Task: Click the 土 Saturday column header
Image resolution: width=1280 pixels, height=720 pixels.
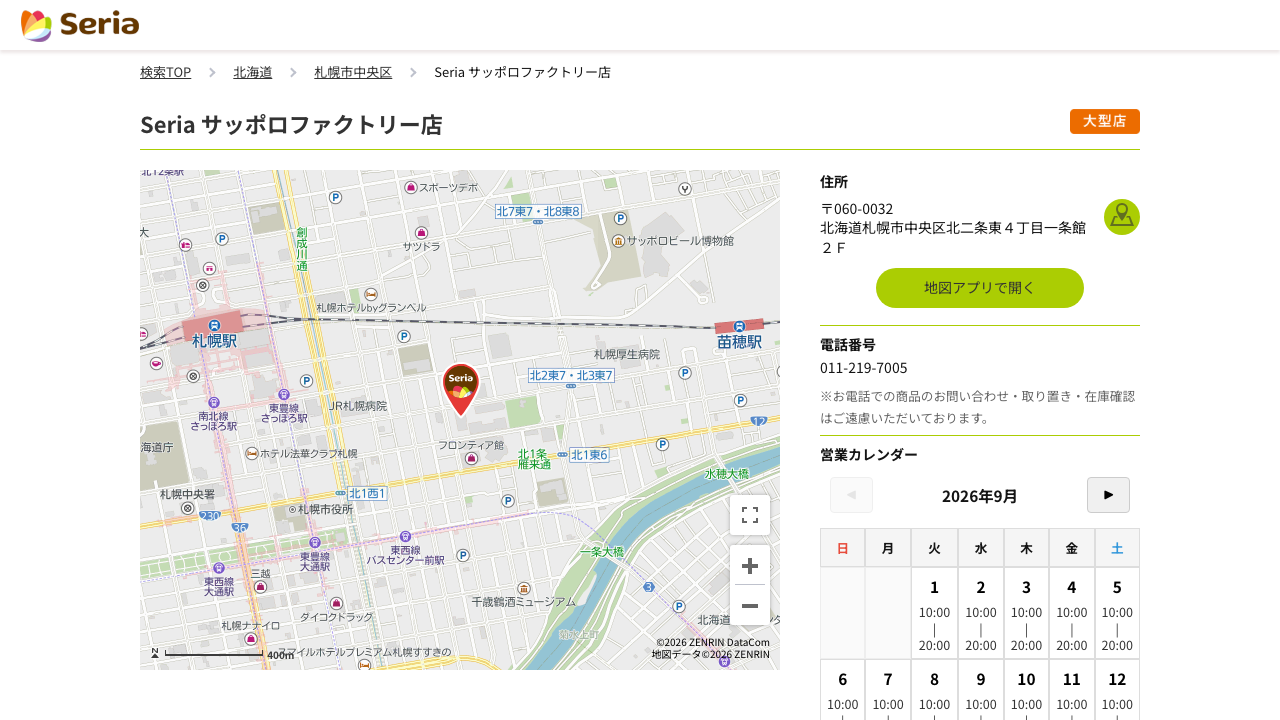Action: (x=1117, y=548)
